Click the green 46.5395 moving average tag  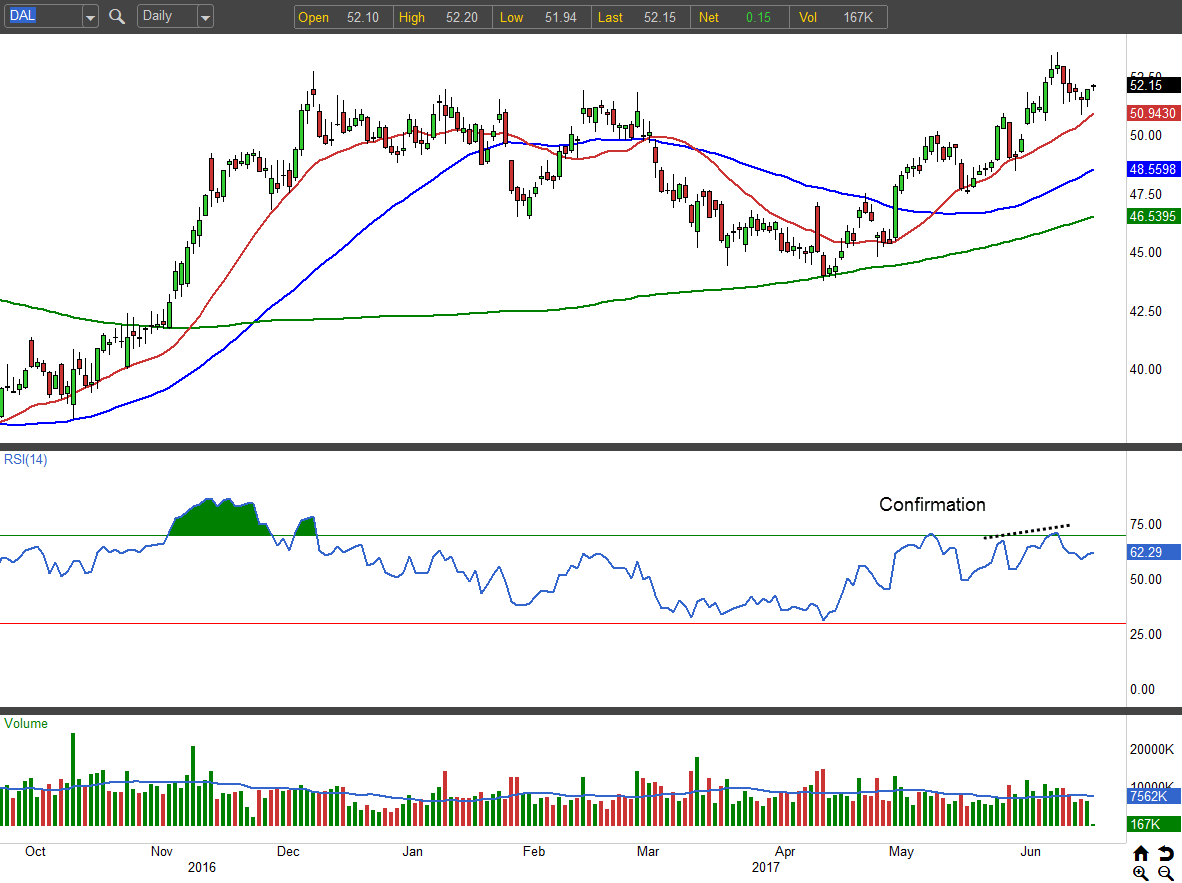point(1153,216)
